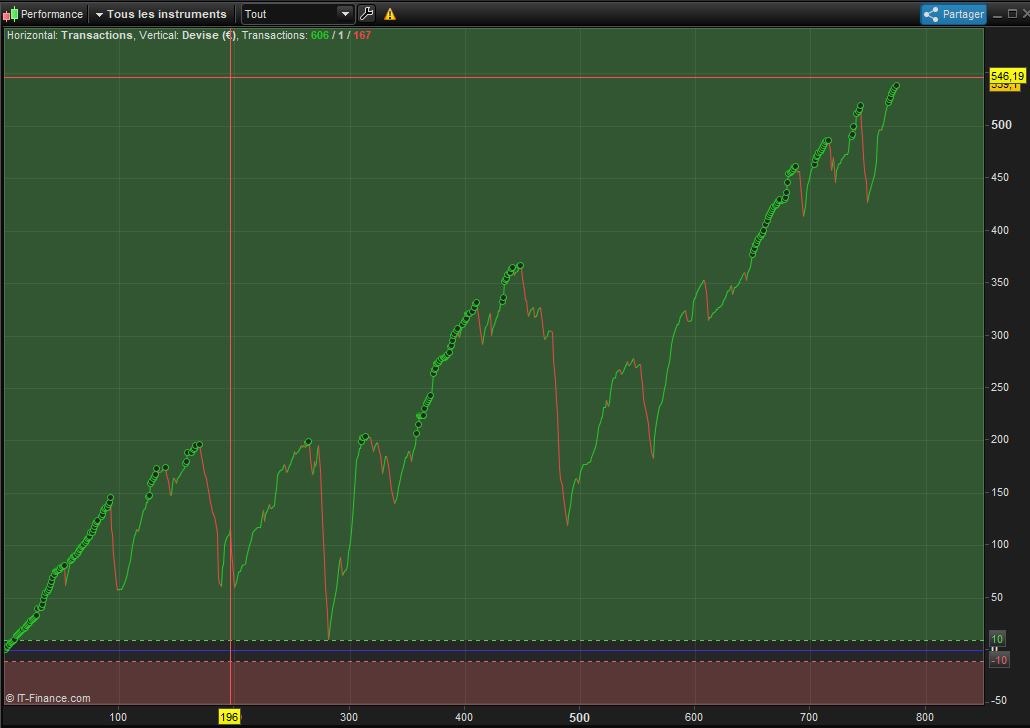Click the Performance candlestick icon
The width and height of the screenshot is (1030, 728).
pyautogui.click(x=11, y=14)
